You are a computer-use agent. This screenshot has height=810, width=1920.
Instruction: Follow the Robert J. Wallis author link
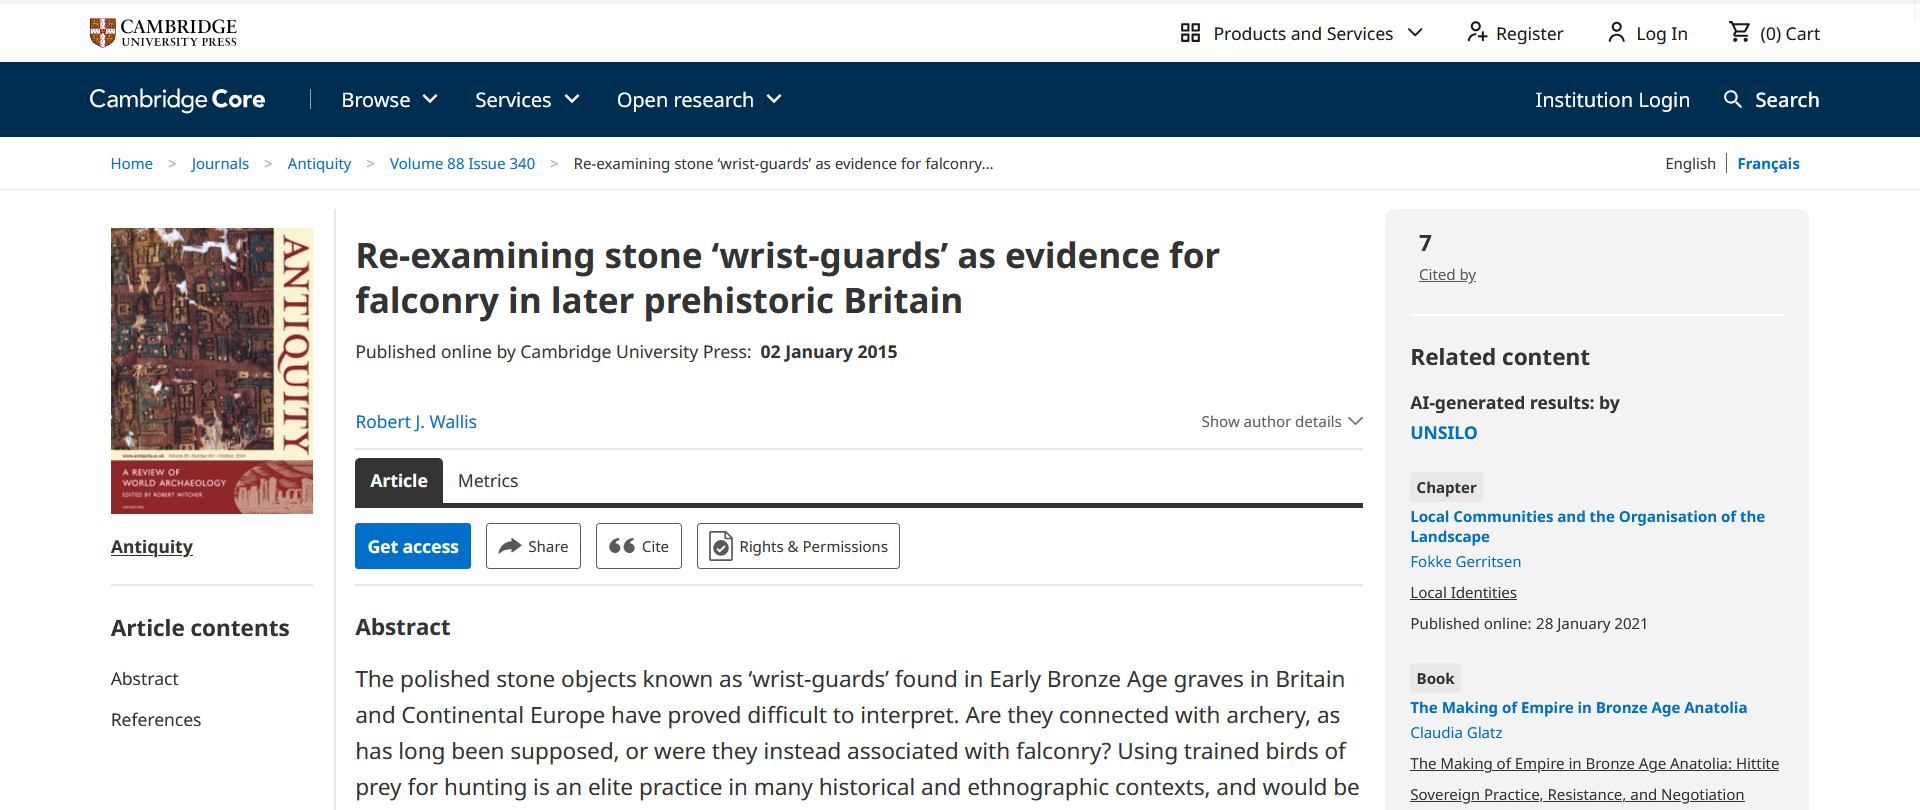tap(415, 421)
